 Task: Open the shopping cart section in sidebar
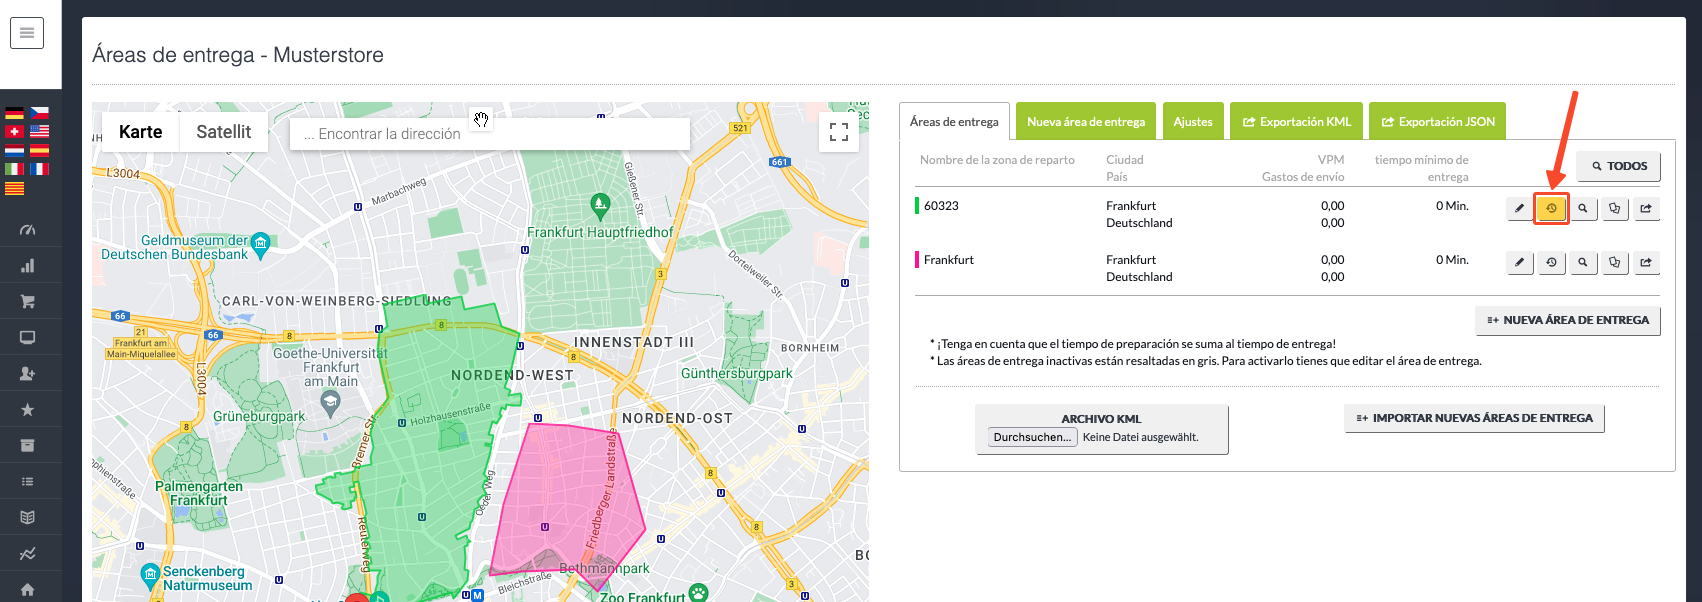point(27,301)
